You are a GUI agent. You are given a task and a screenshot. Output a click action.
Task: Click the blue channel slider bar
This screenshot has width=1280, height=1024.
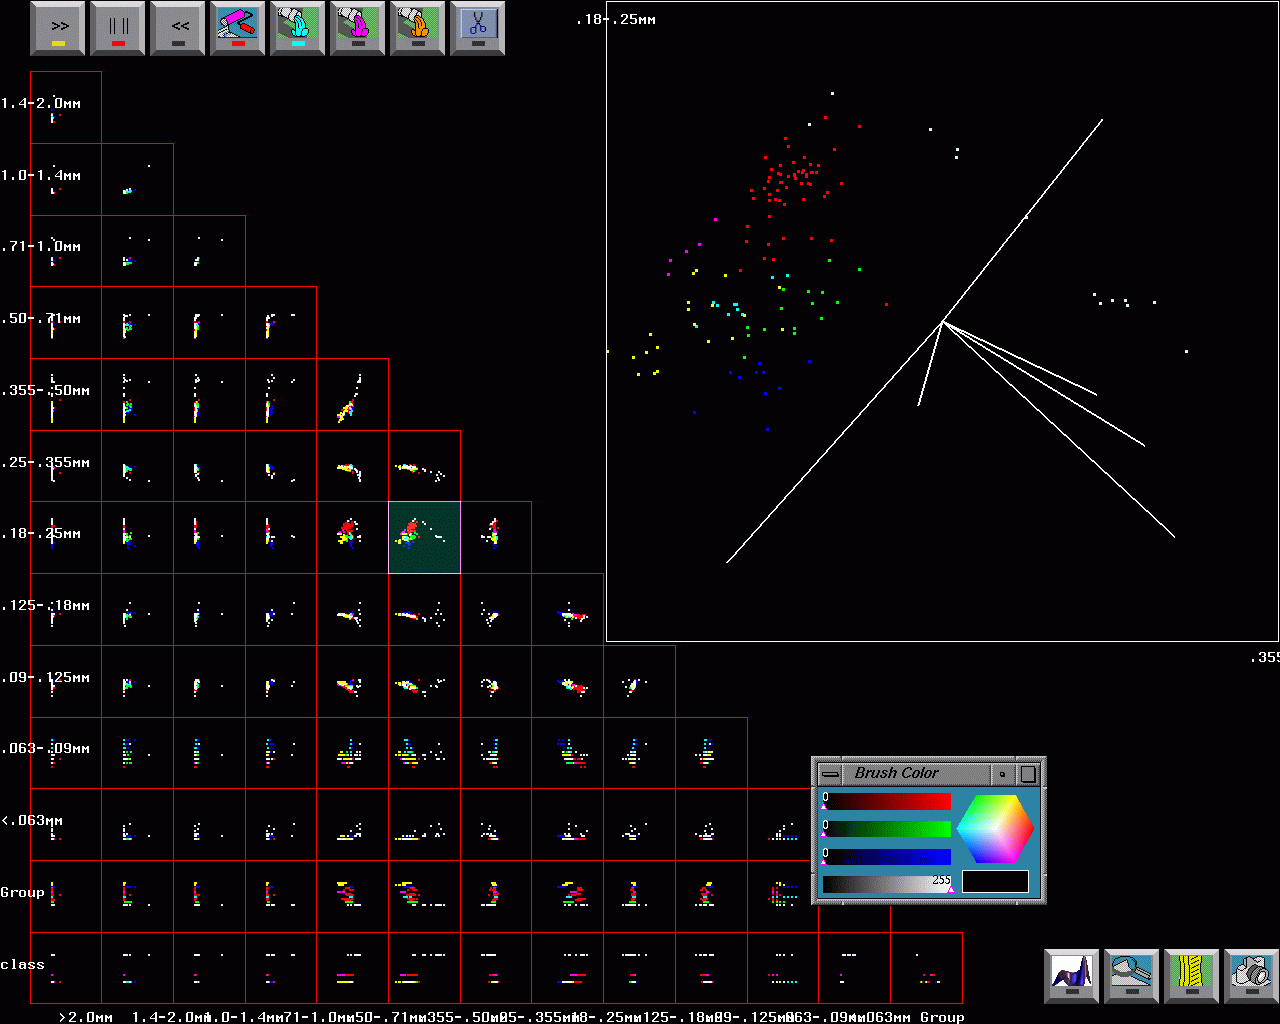[887, 857]
